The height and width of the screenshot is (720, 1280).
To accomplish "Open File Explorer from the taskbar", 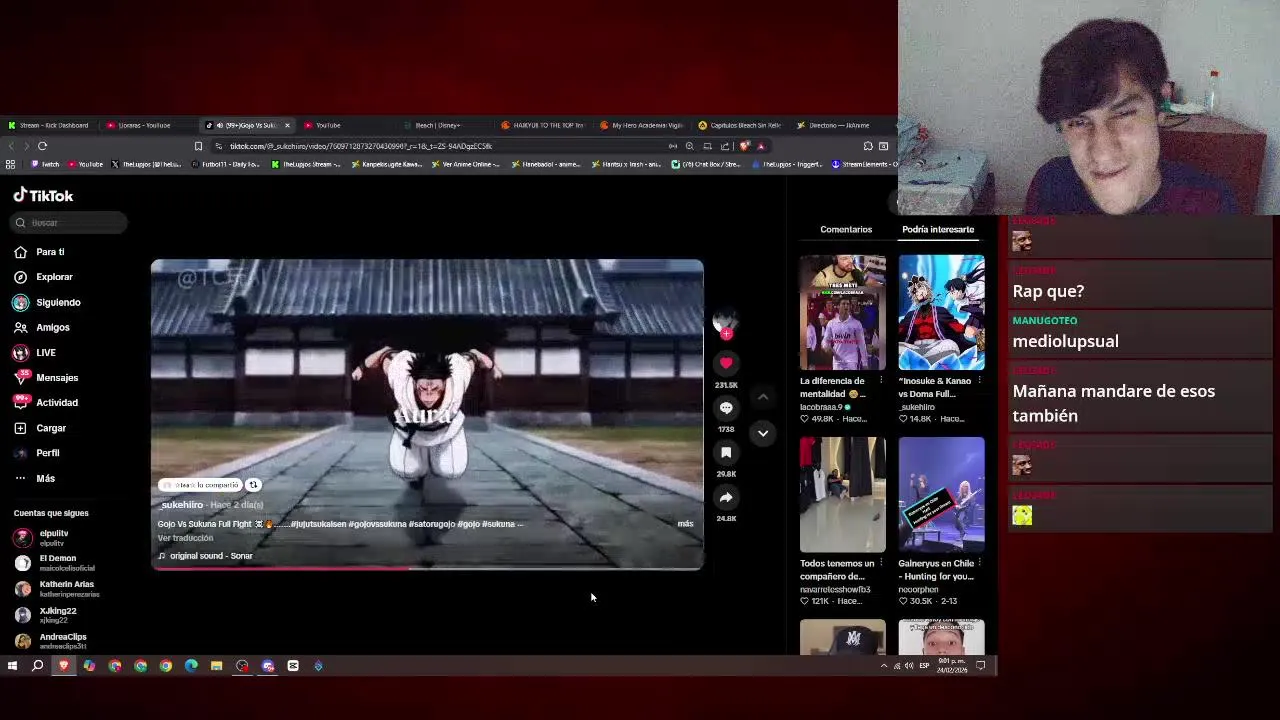I will 216,666.
